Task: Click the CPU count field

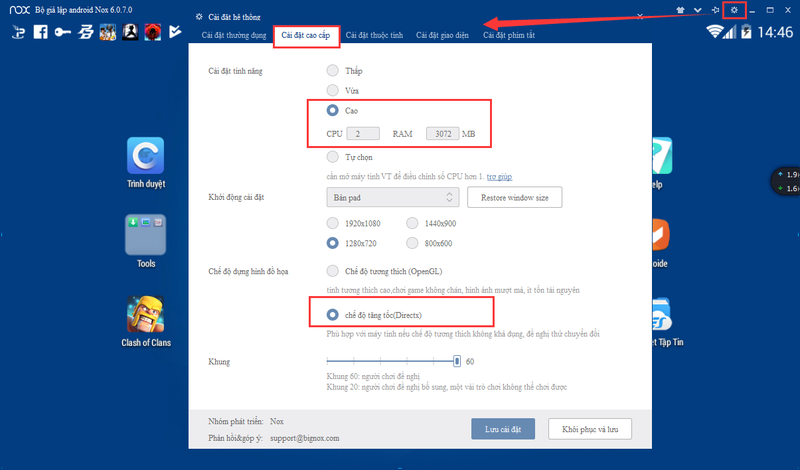Action: pos(363,134)
